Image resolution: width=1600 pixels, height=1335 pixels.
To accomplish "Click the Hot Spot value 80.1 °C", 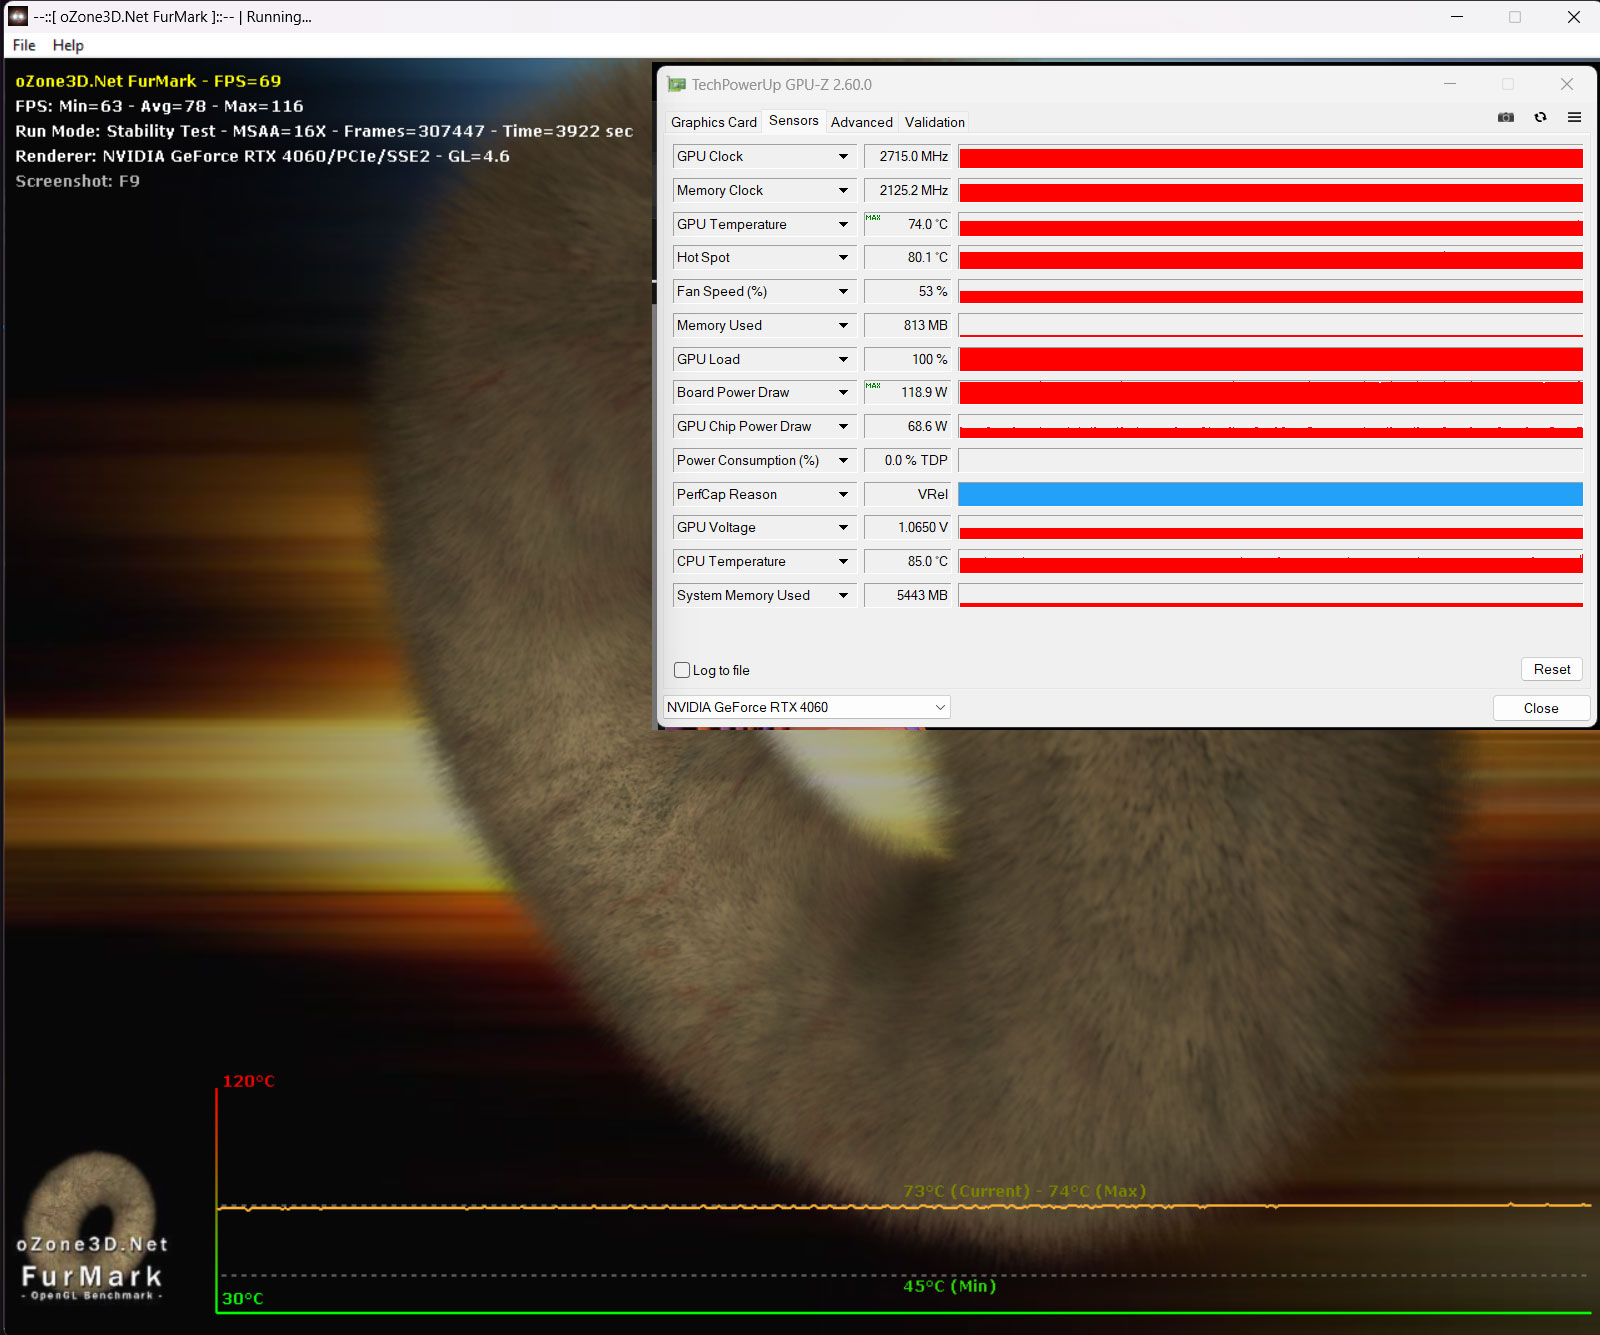I will coord(907,258).
